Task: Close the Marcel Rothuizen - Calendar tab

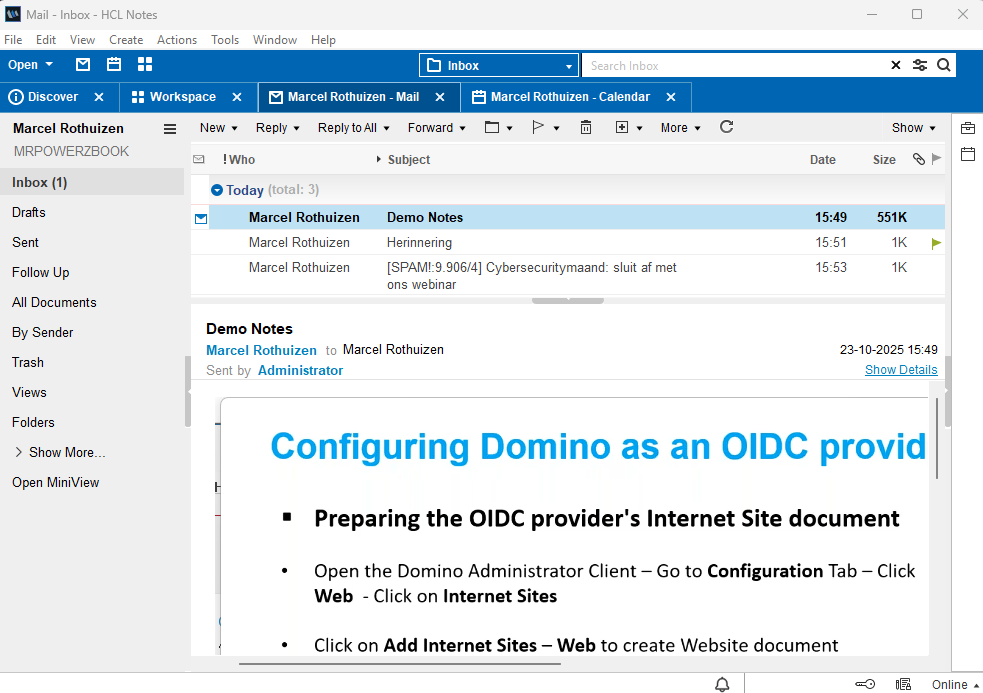Action: pyautogui.click(x=671, y=97)
